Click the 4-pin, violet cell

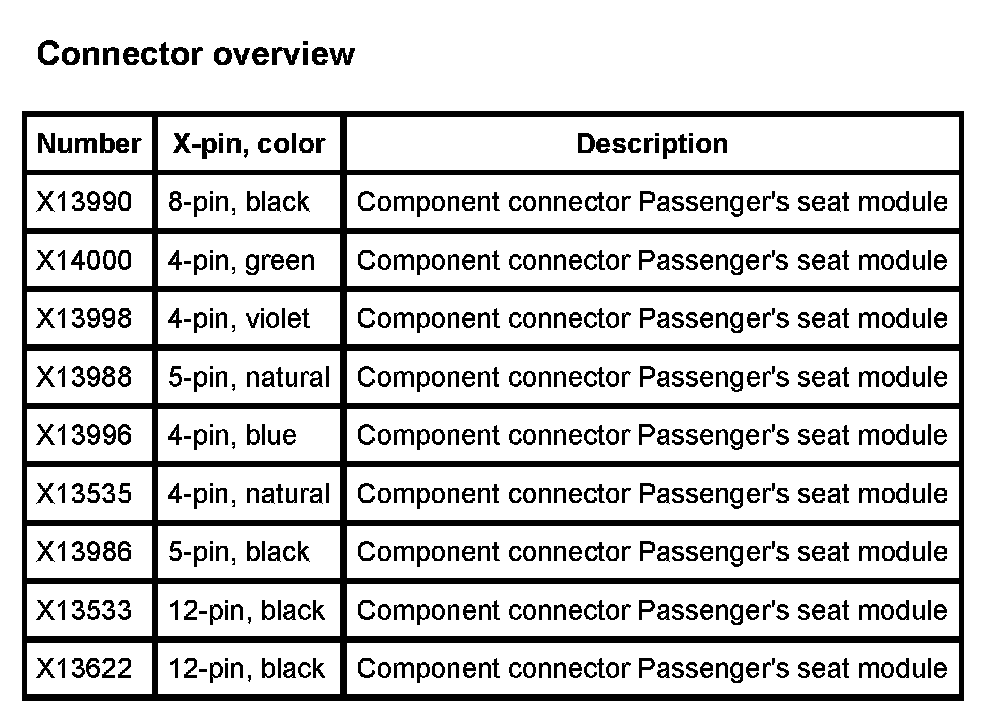click(x=239, y=319)
